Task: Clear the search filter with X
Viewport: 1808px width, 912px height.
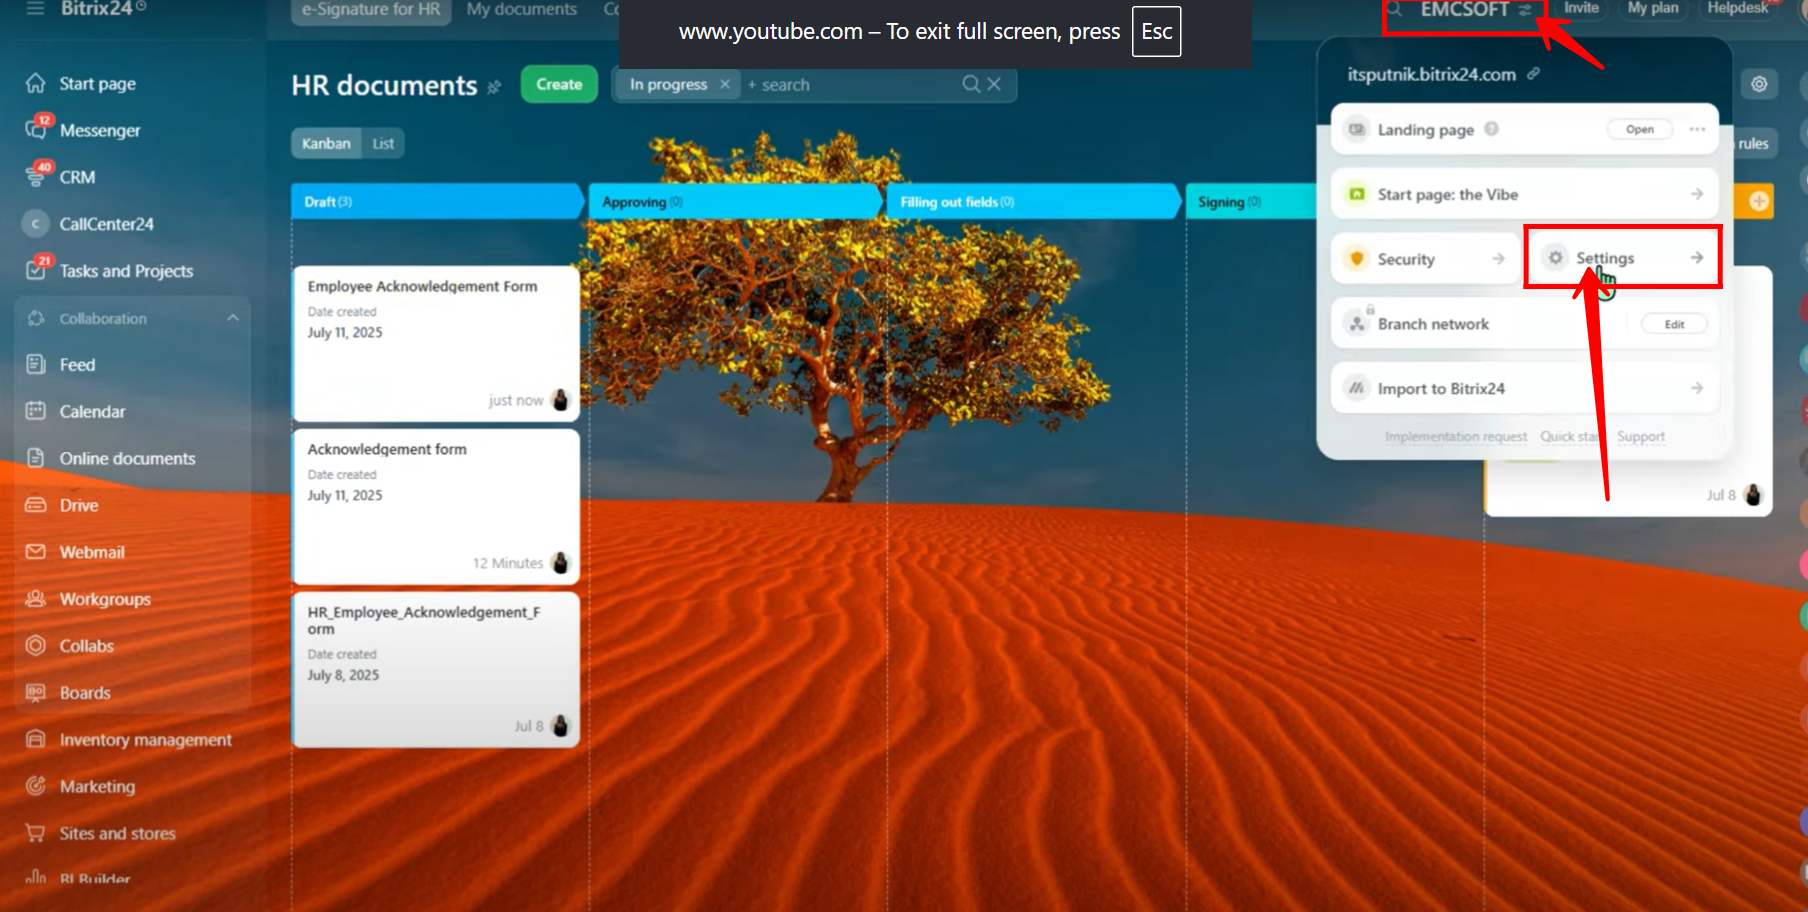Action: [994, 84]
